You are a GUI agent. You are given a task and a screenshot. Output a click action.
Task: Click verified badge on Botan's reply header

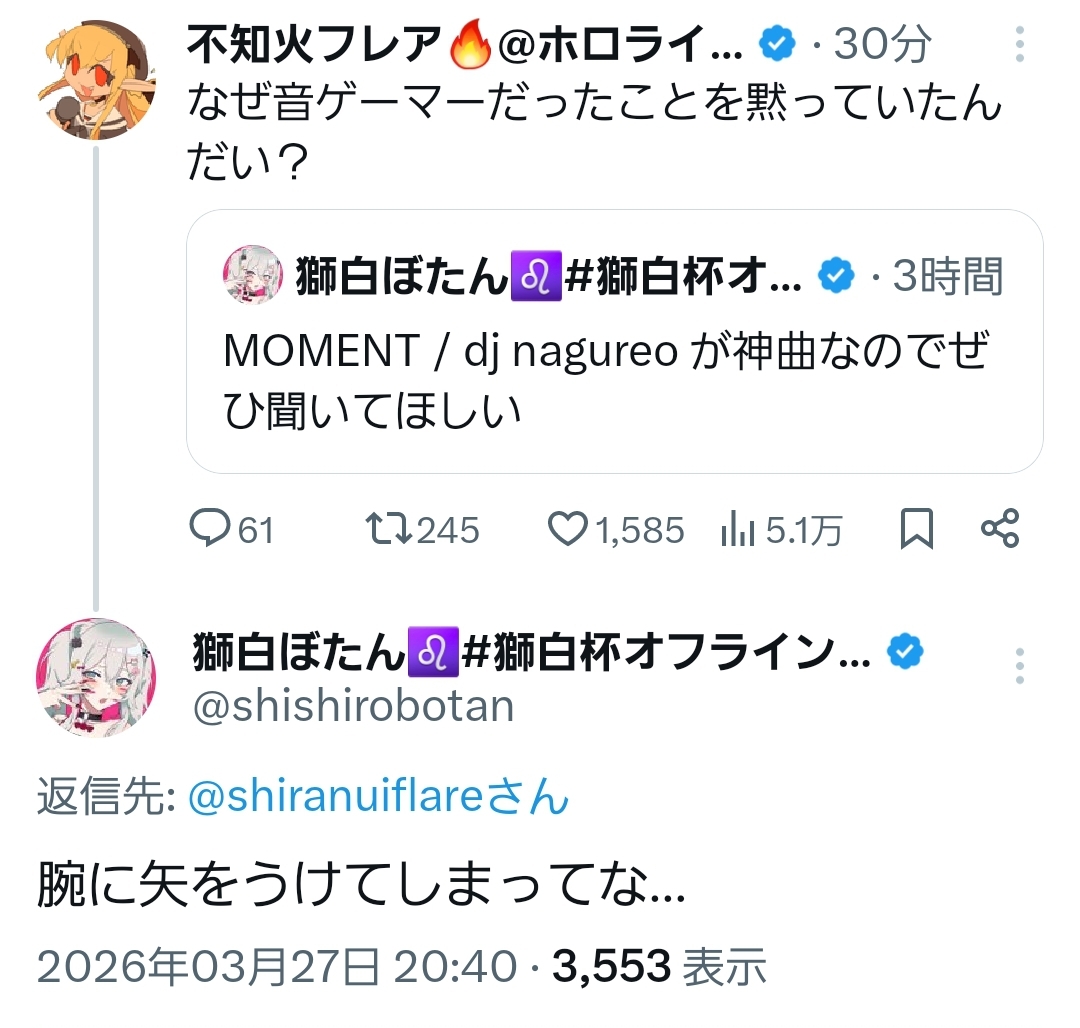coord(906,653)
